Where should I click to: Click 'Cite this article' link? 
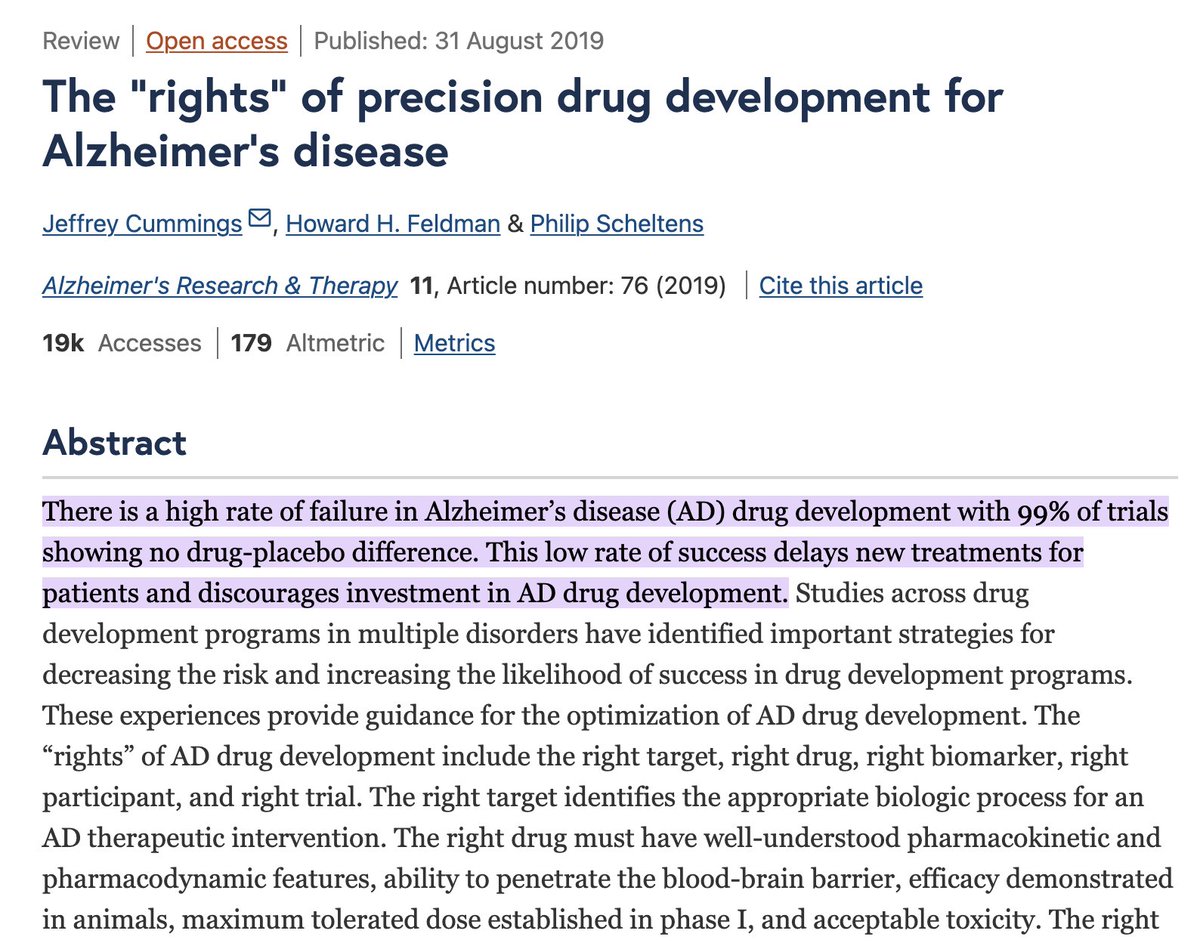tap(841, 285)
